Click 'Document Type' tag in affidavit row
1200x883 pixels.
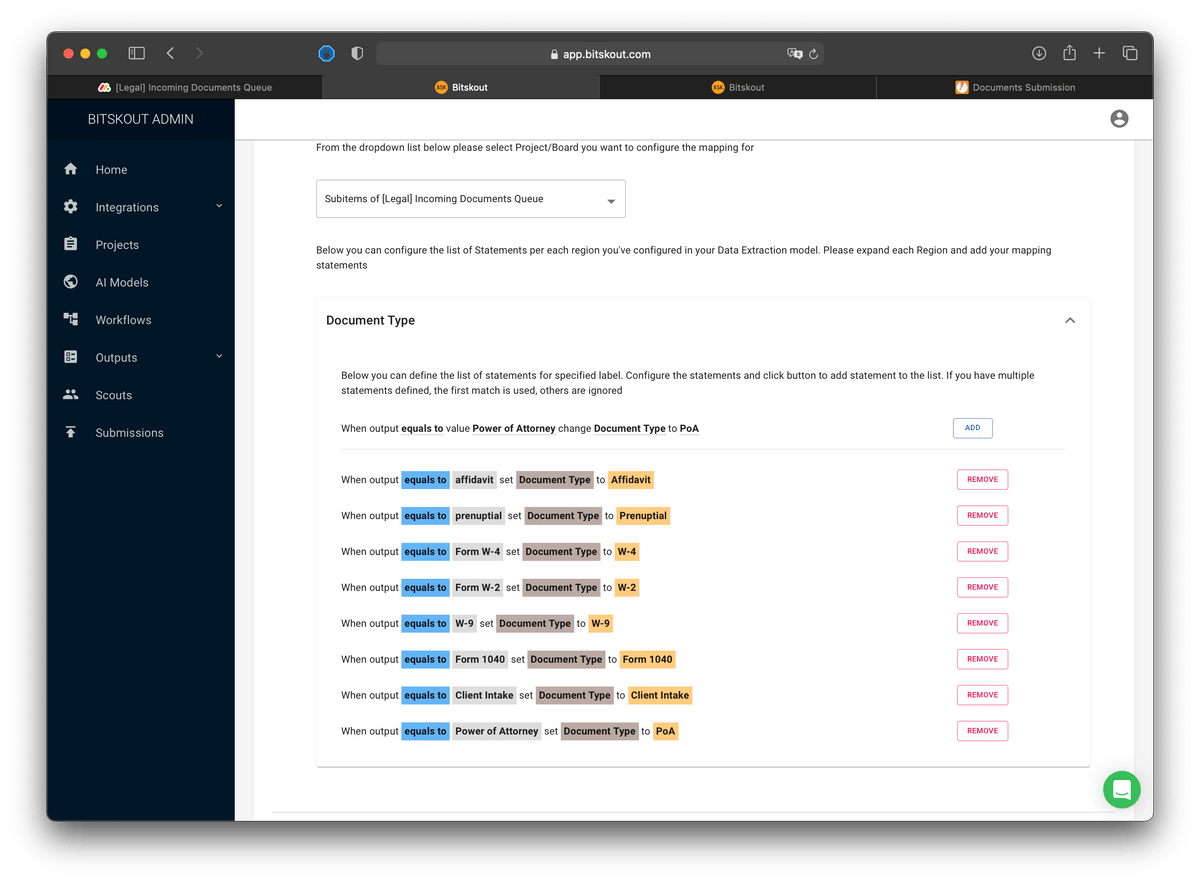(x=555, y=480)
